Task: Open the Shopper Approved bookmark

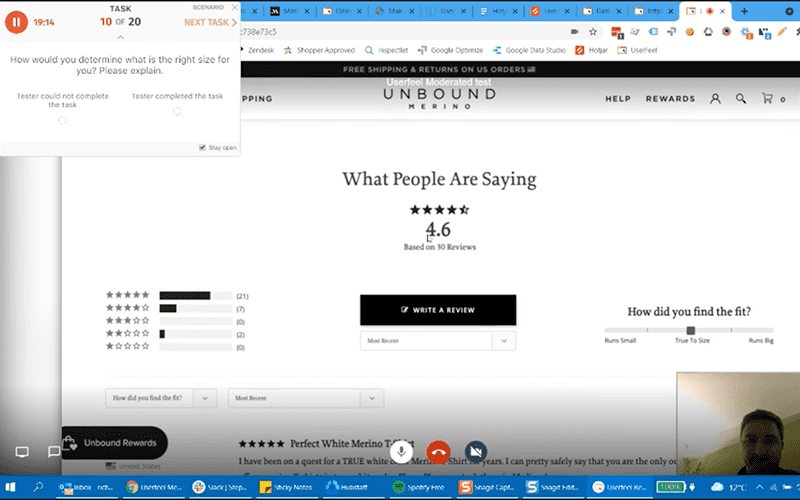Action: 319,50
